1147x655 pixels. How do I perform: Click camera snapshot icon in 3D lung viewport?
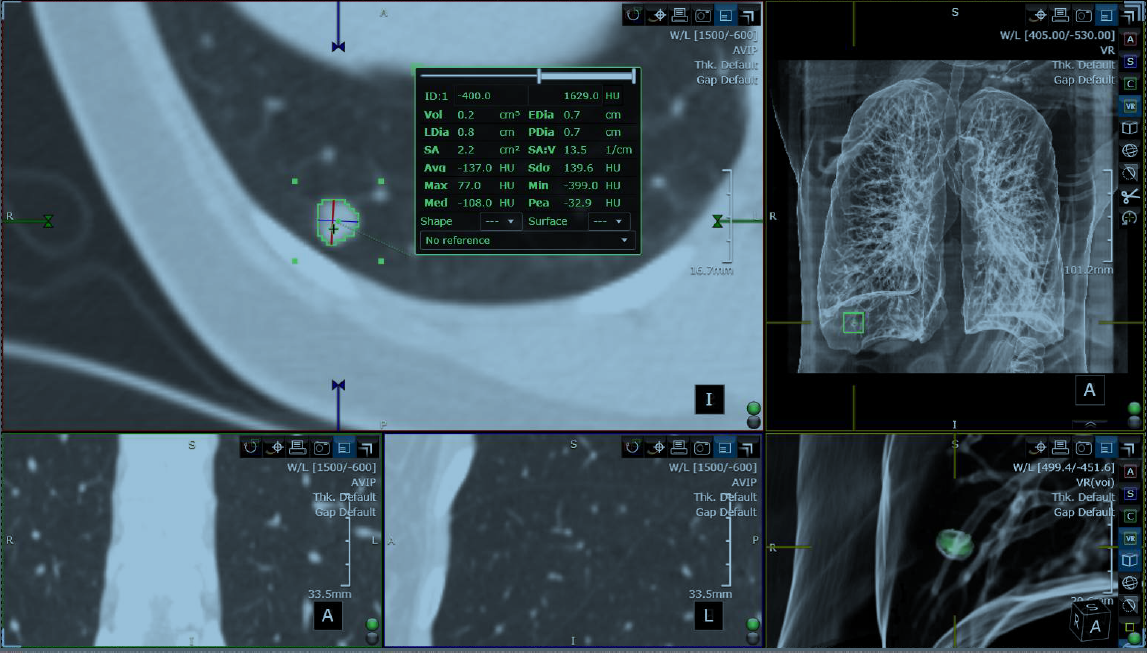click(x=1084, y=15)
